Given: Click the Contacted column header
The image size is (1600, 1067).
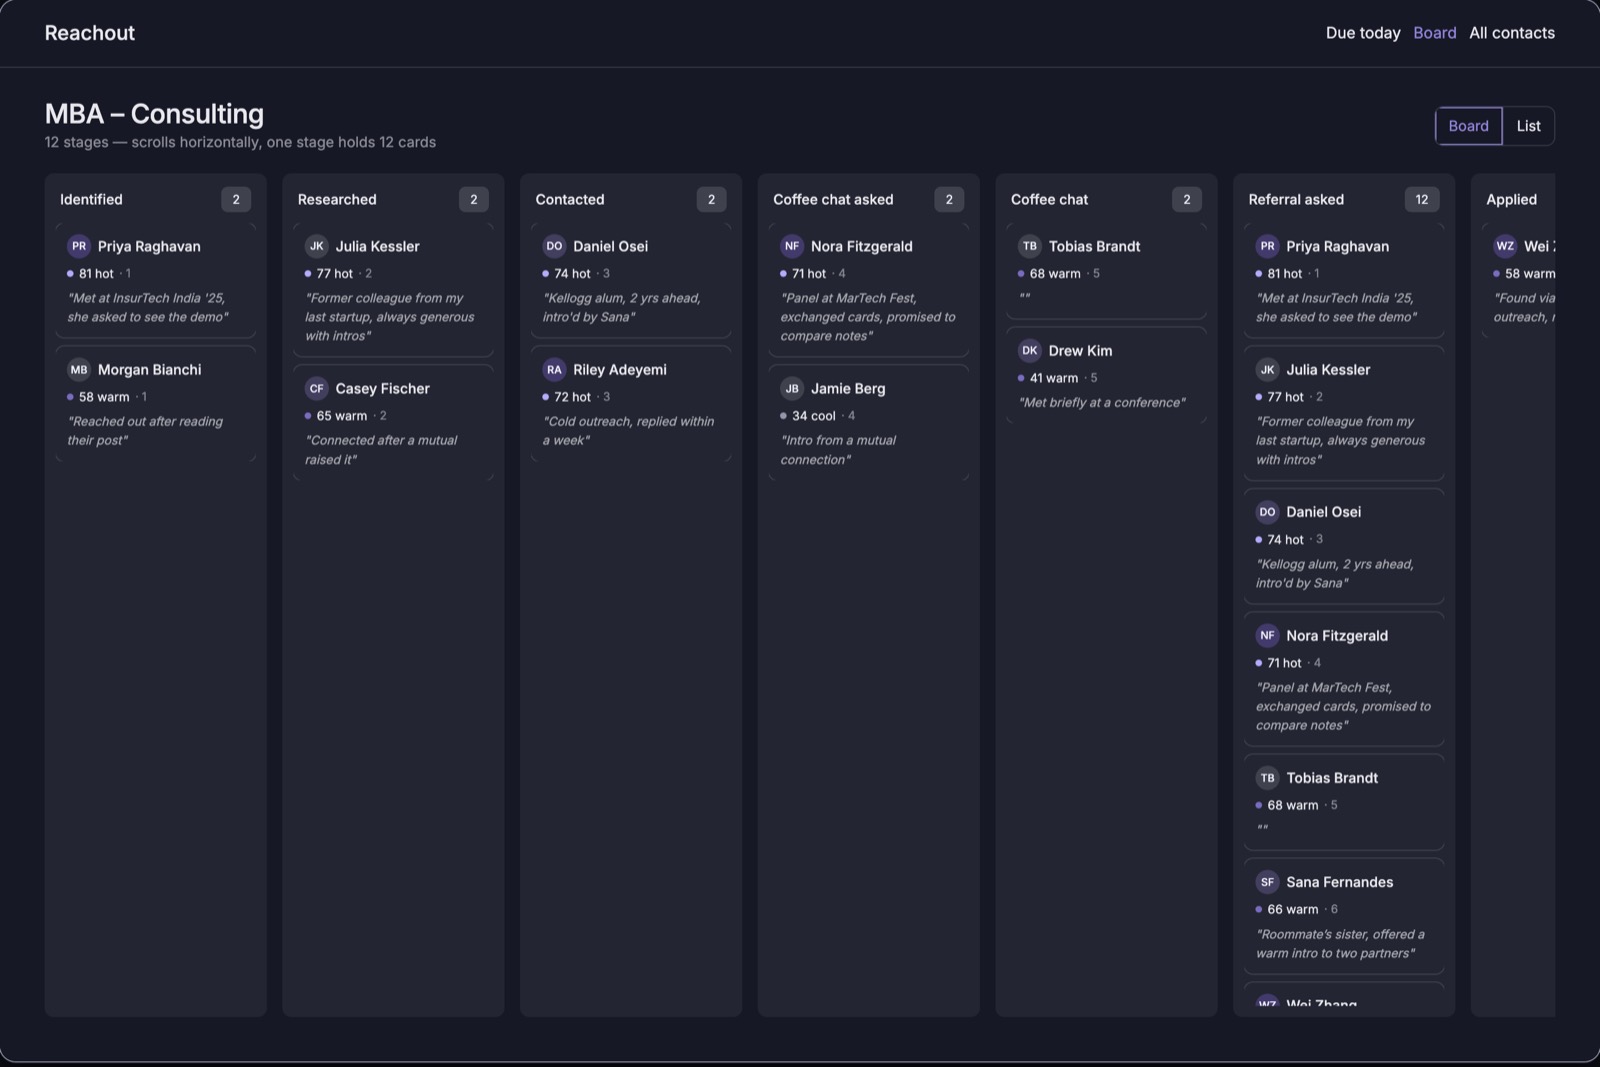Looking at the screenshot, I should pos(570,199).
